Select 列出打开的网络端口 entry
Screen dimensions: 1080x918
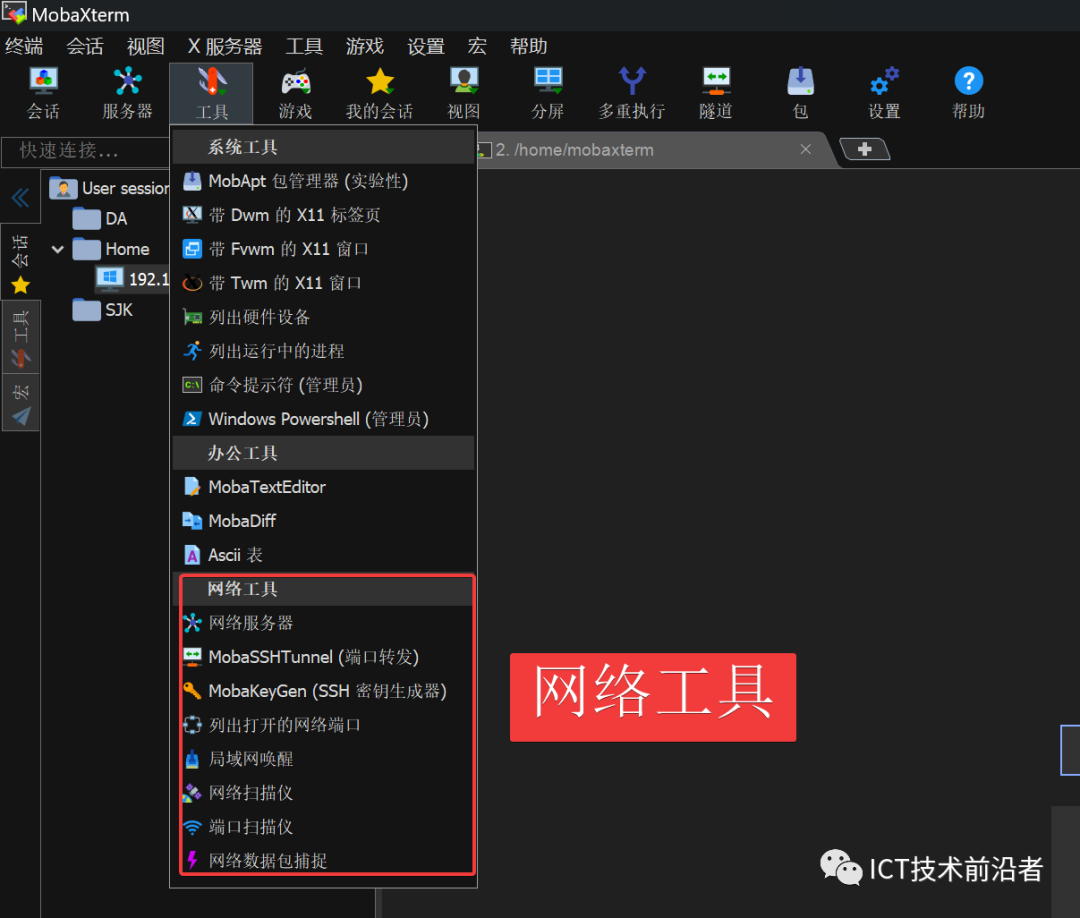[323, 724]
